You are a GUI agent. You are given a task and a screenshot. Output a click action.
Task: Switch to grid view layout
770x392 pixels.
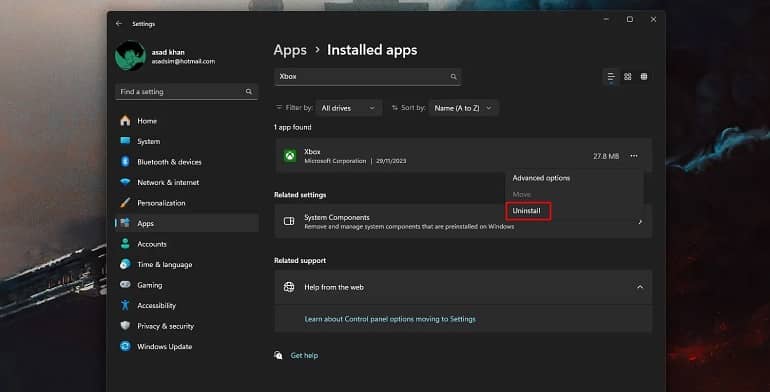pos(628,77)
